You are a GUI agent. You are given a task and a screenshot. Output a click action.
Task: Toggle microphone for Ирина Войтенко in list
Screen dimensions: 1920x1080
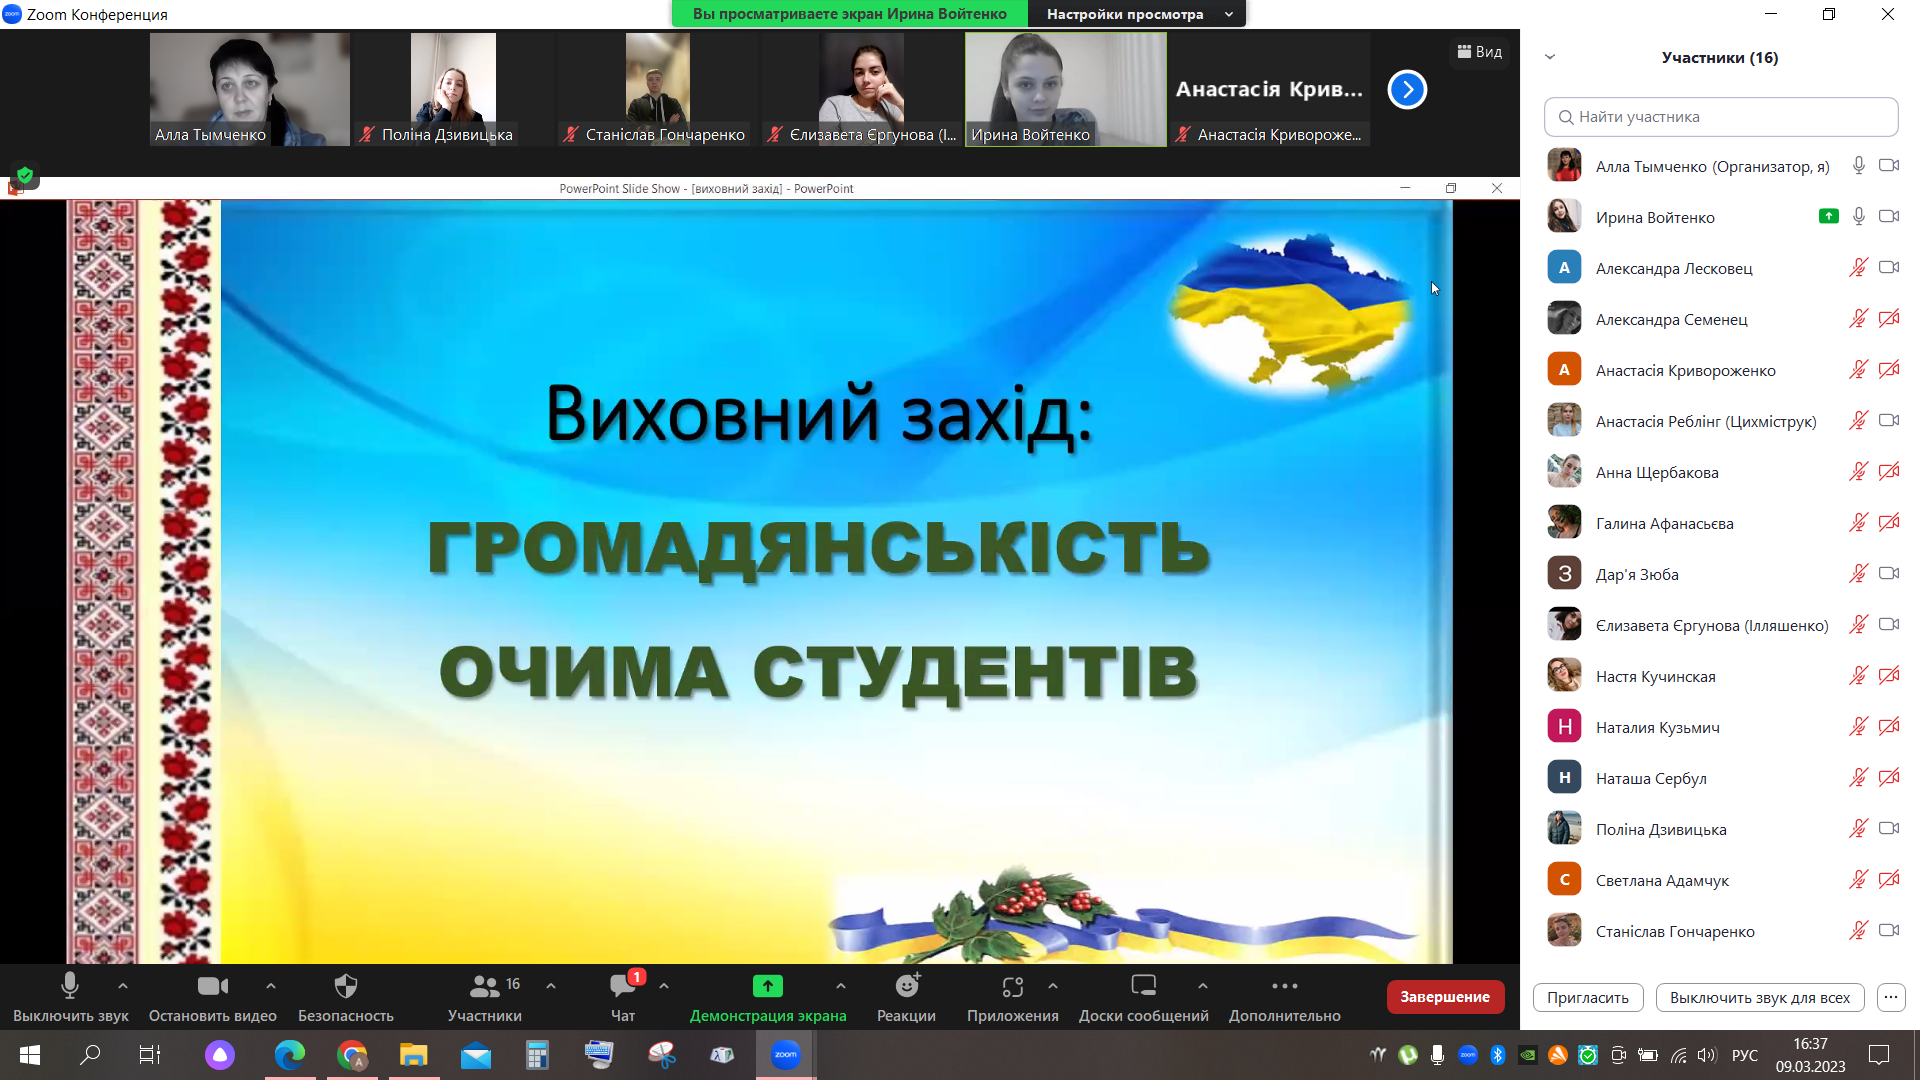pos(1858,217)
